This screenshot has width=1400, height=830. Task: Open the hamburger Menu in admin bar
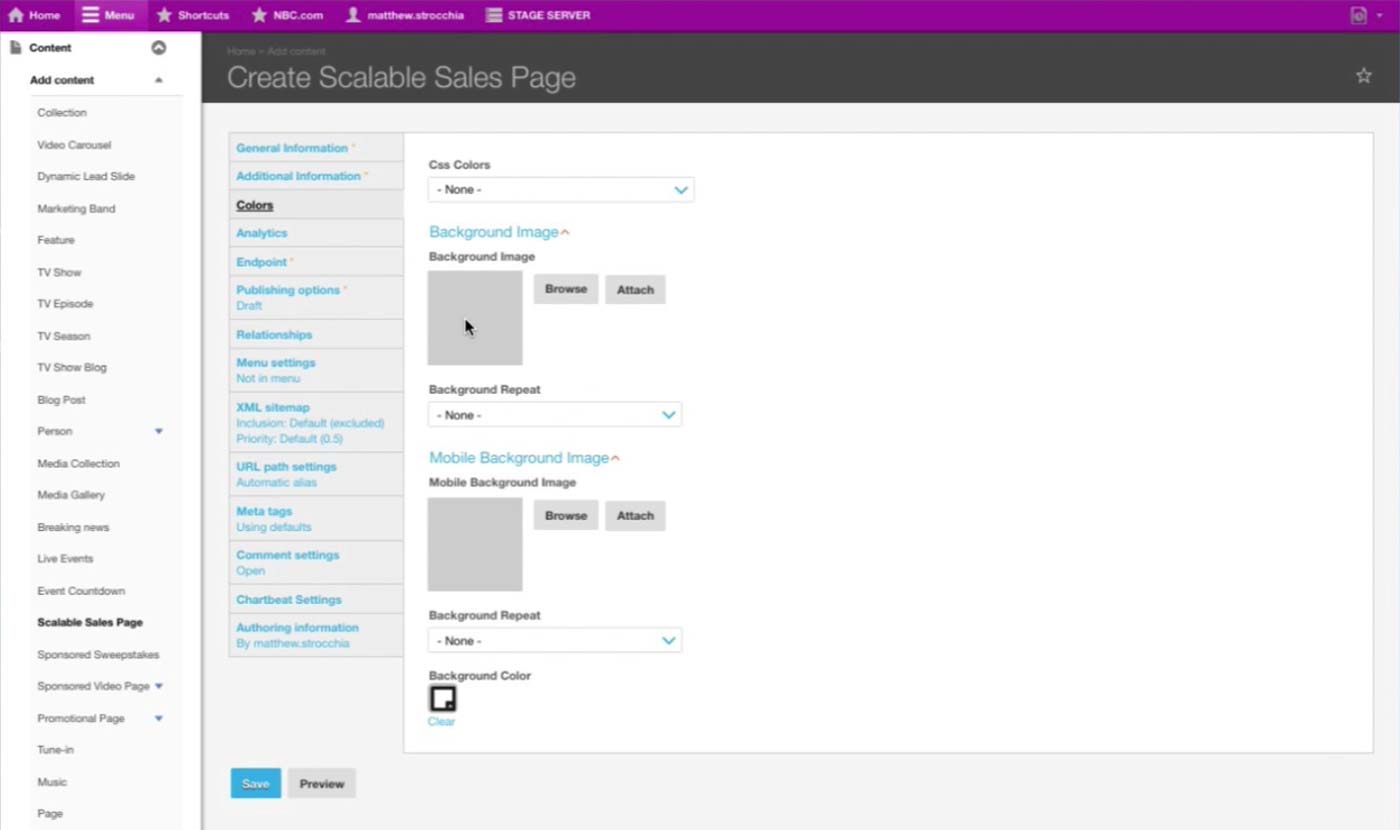click(x=91, y=15)
